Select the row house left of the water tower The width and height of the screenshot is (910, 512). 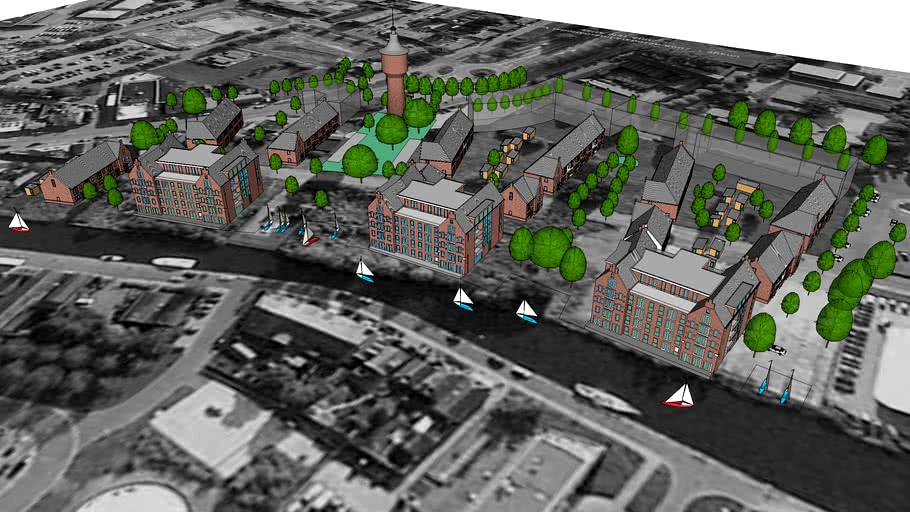point(305,132)
